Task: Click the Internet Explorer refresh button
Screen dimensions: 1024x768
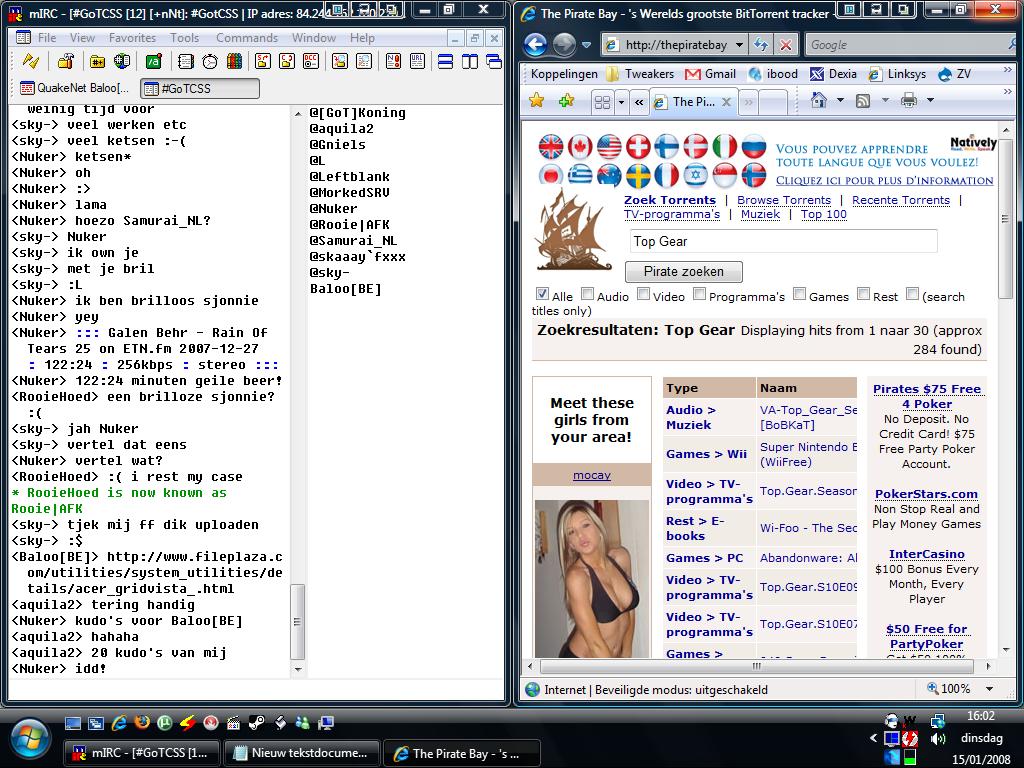Action: 761,45
